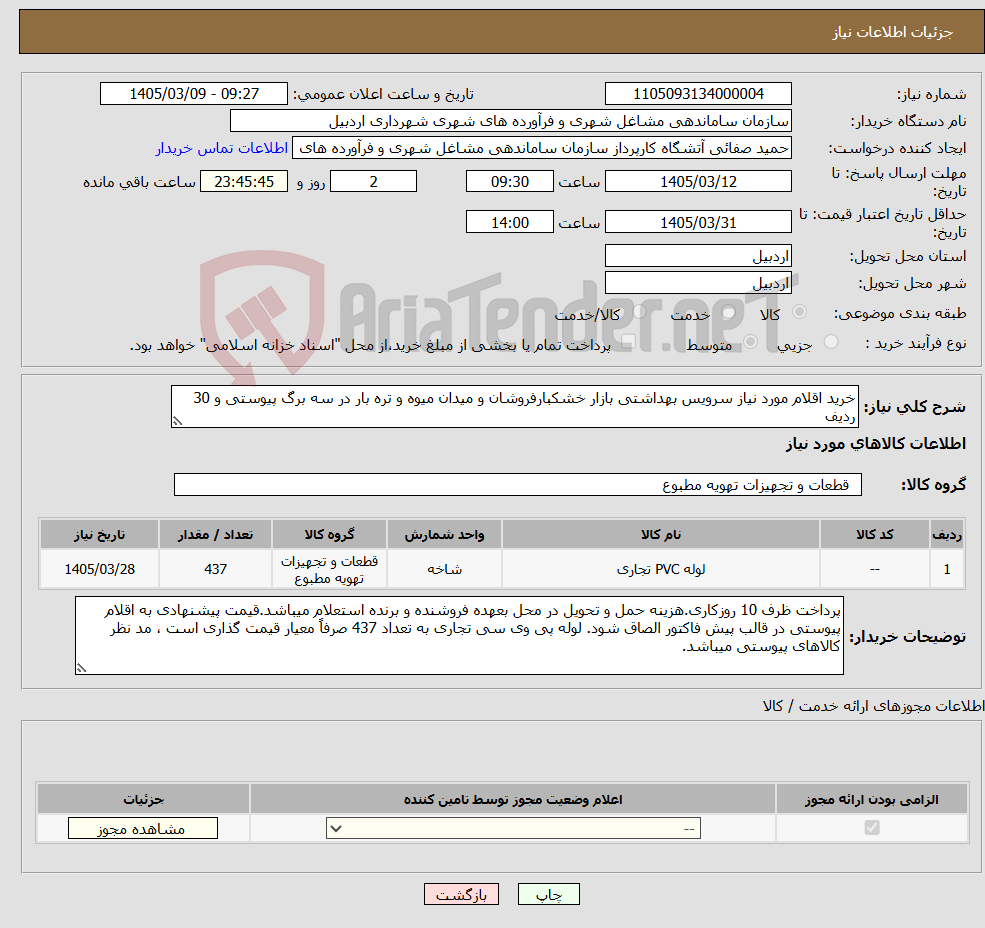Click the delivery city field اردبیل
This screenshot has width=985, height=928.
(x=698, y=283)
